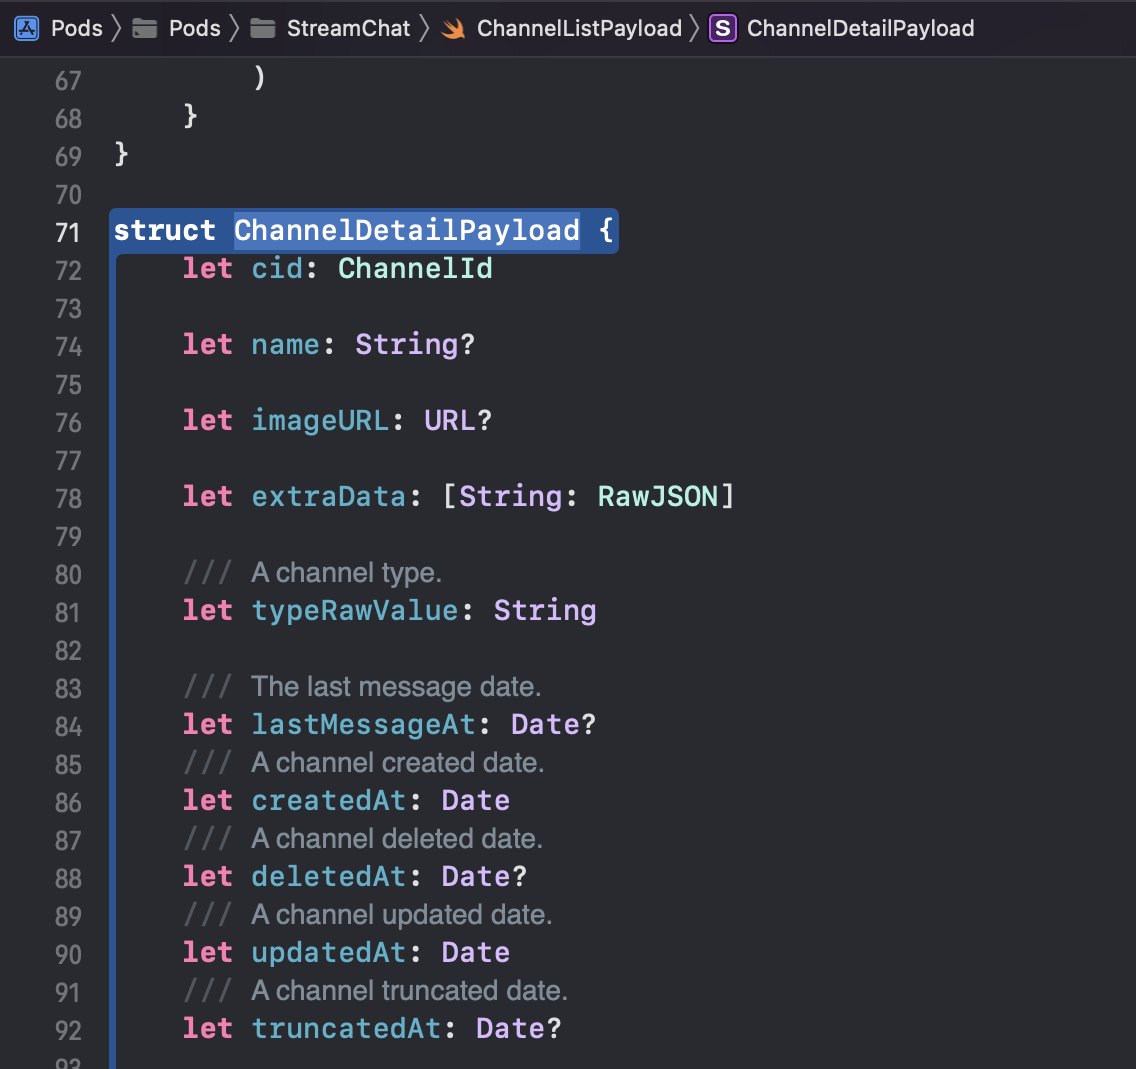The height and width of the screenshot is (1069, 1136).
Task: Click line number 78 in gutter
Action: [x=68, y=499]
